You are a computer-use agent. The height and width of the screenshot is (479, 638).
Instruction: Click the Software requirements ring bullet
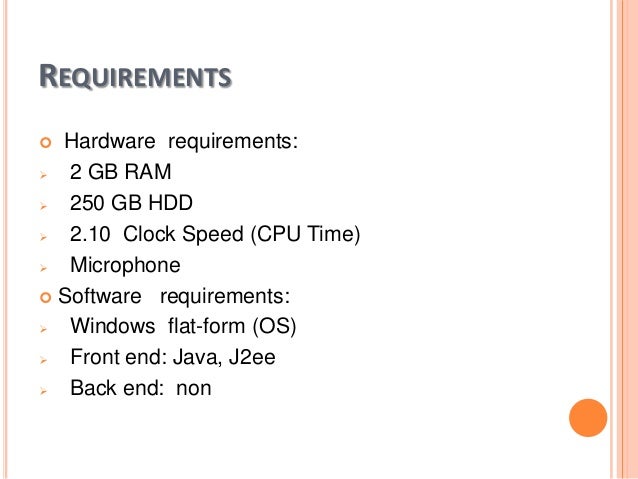[46, 297]
